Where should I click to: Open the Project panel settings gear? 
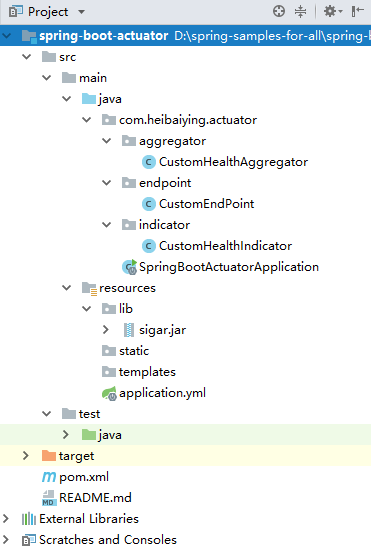pos(332,12)
